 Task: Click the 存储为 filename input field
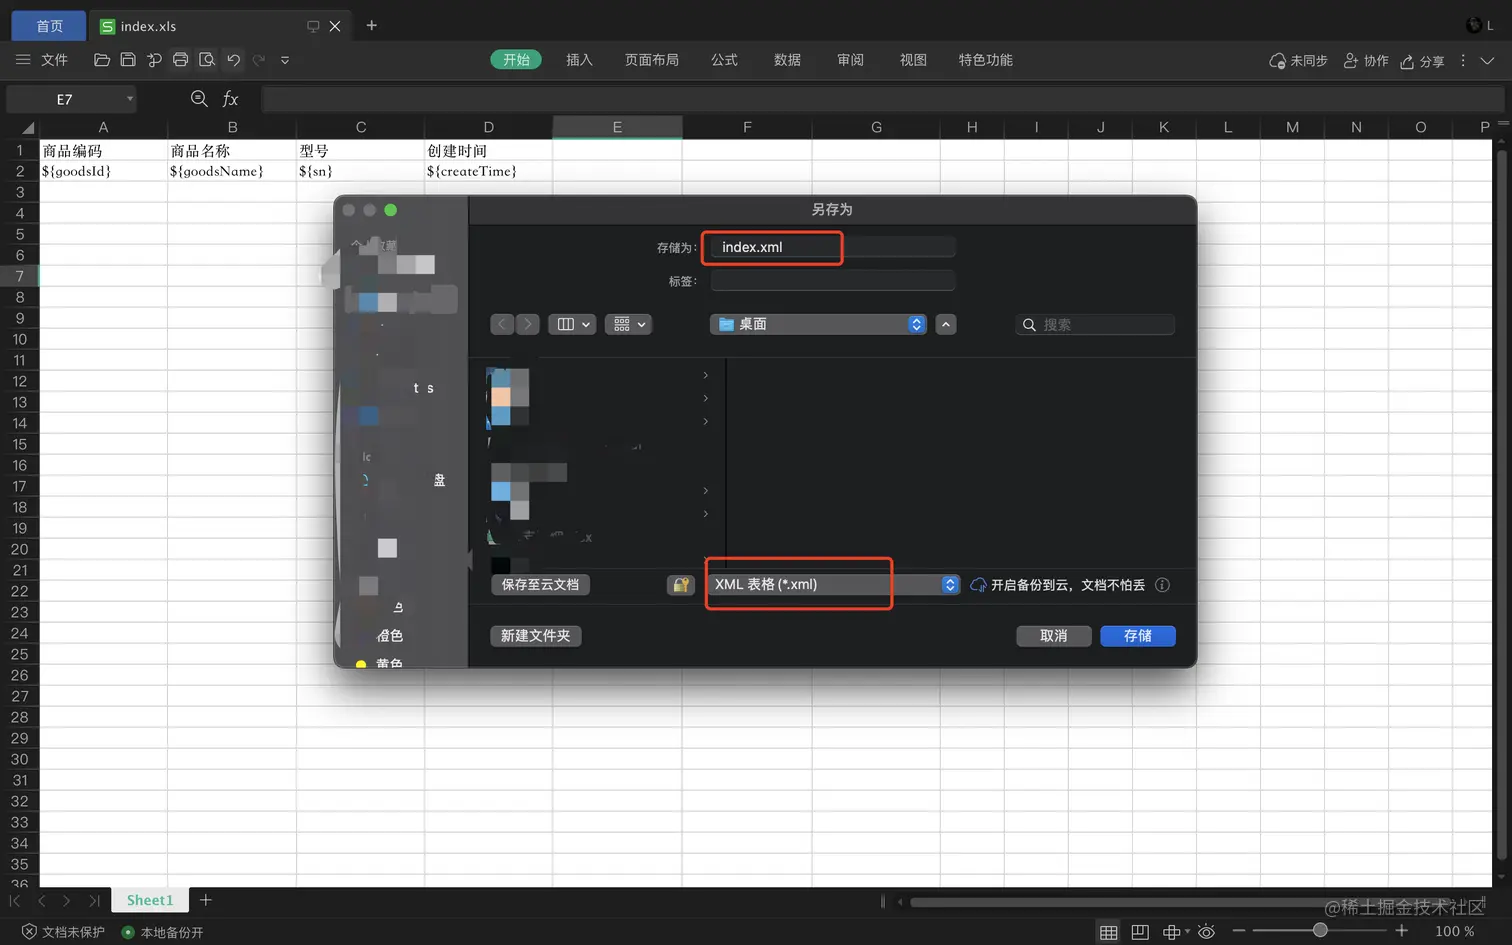point(833,247)
